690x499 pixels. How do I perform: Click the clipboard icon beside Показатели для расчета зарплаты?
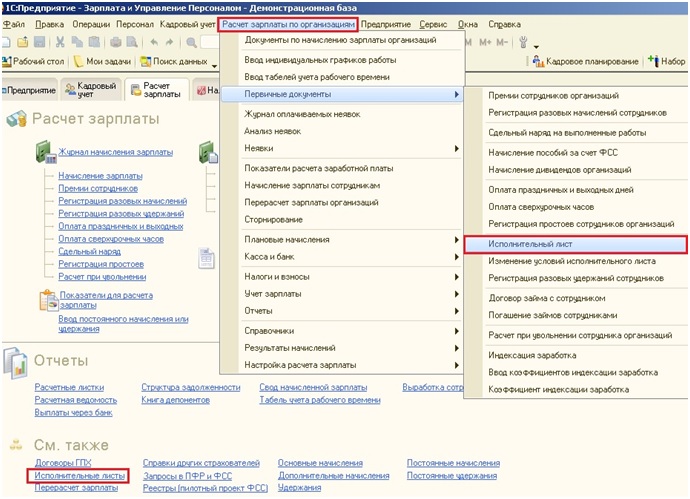pos(49,300)
